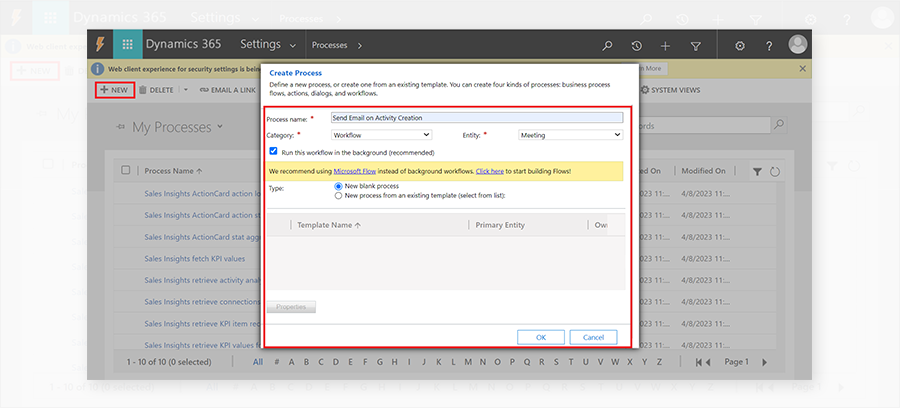Refresh the processes grid
The image size is (900, 408).
pos(774,172)
